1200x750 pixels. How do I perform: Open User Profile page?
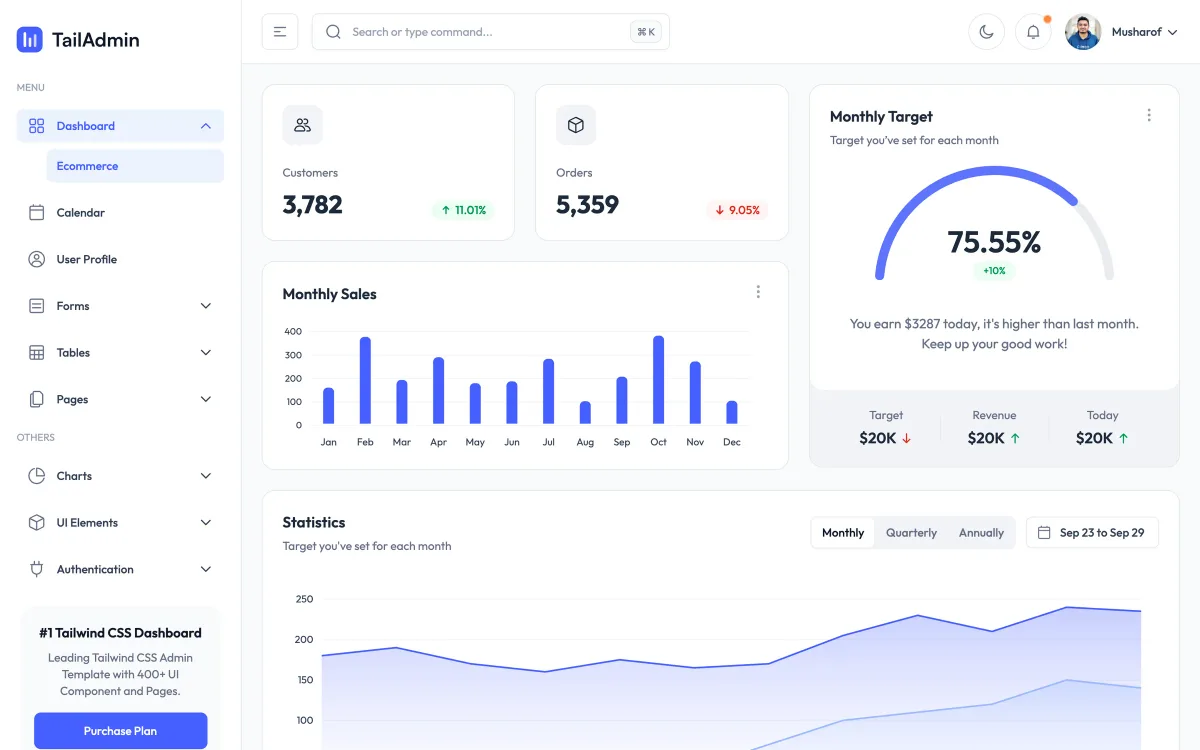[120, 259]
